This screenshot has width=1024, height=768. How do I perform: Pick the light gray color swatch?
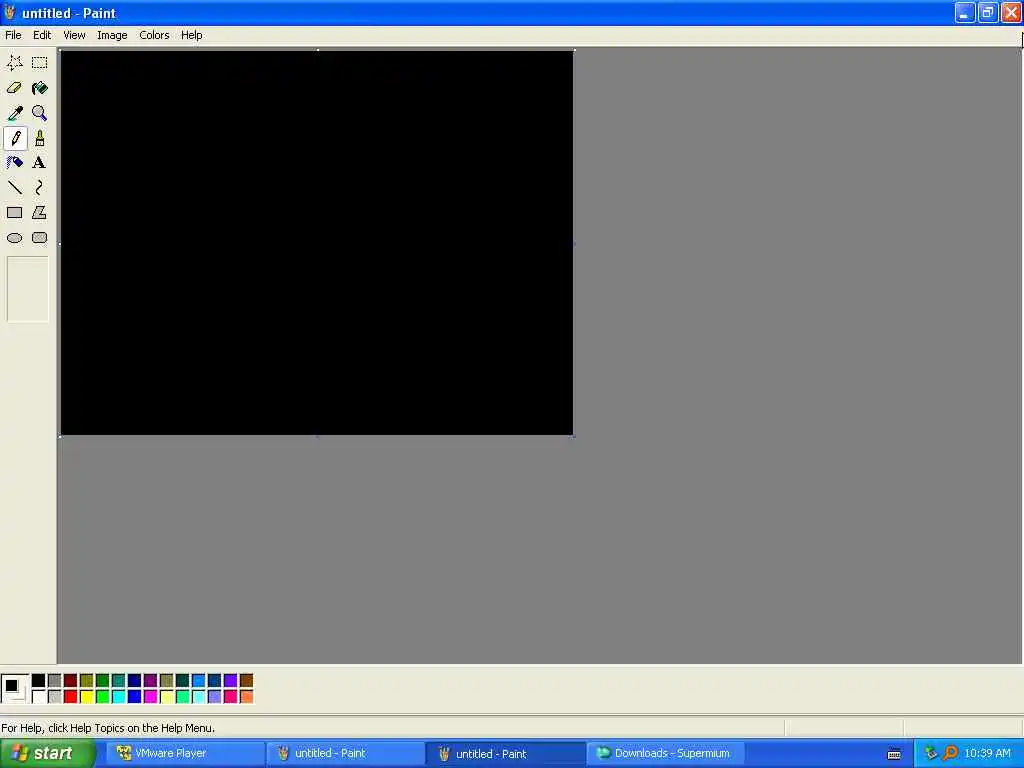(55, 697)
